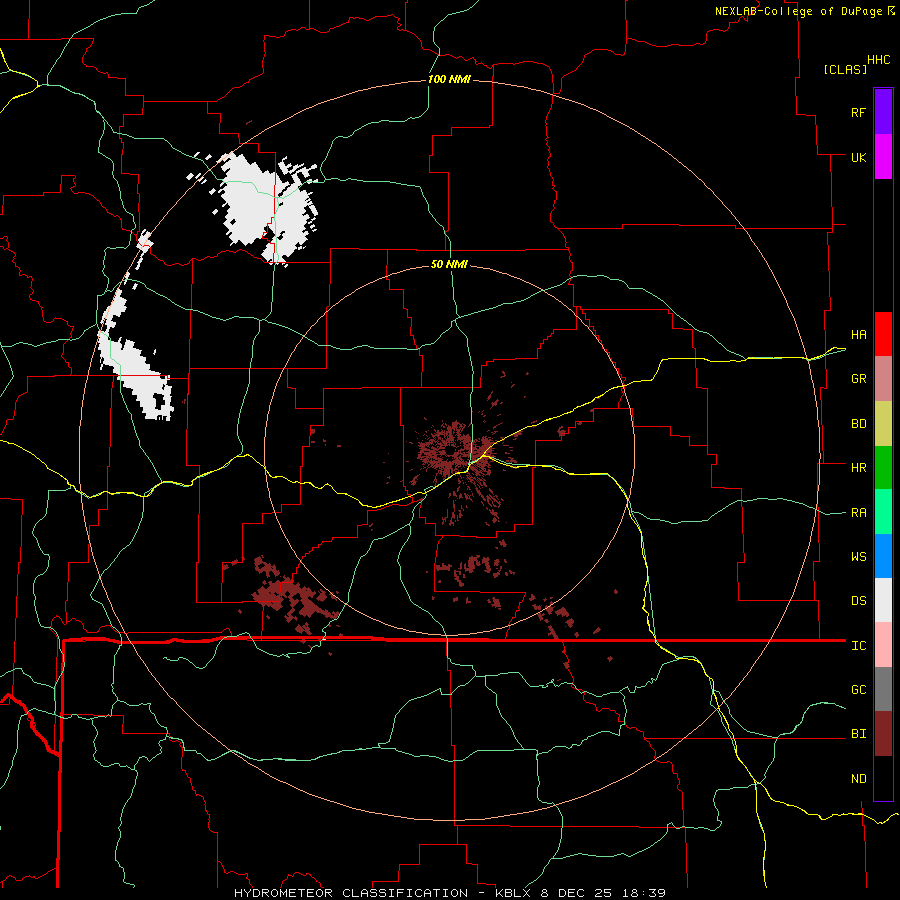Screen dimensions: 900x900
Task: Click the BD legend label
Action: [858, 424]
